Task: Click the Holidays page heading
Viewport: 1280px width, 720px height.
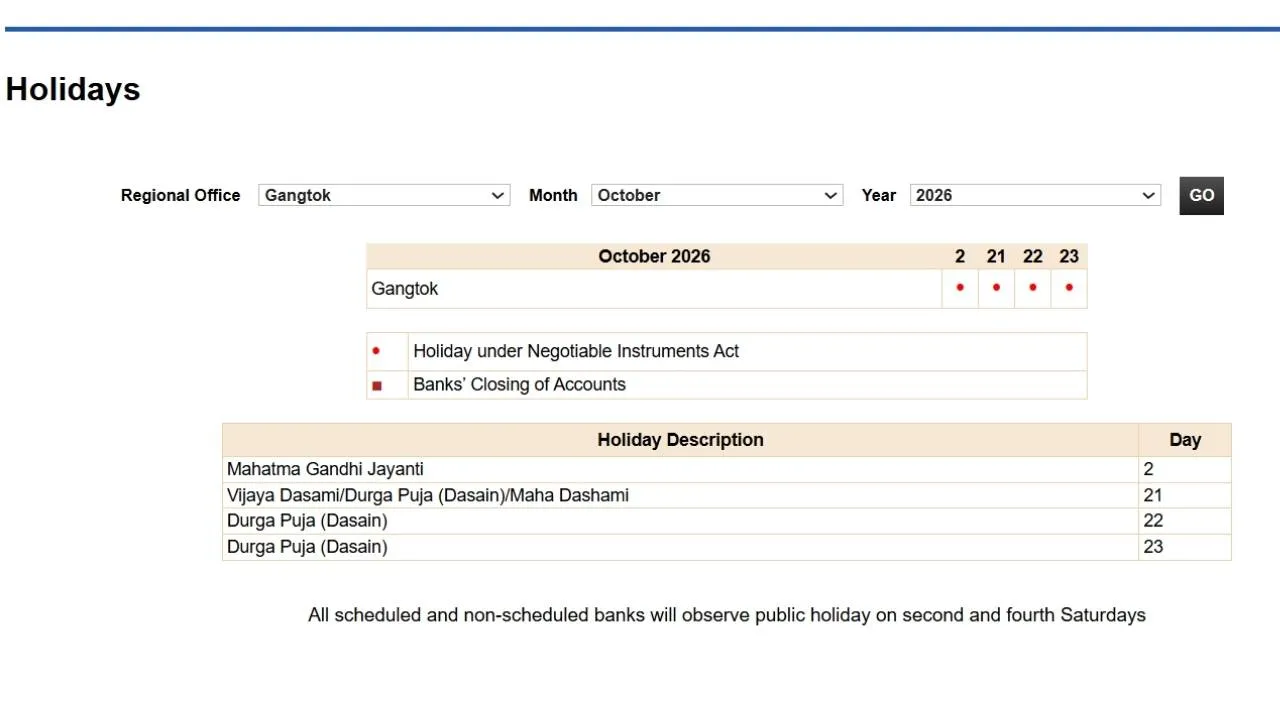Action: tap(73, 90)
